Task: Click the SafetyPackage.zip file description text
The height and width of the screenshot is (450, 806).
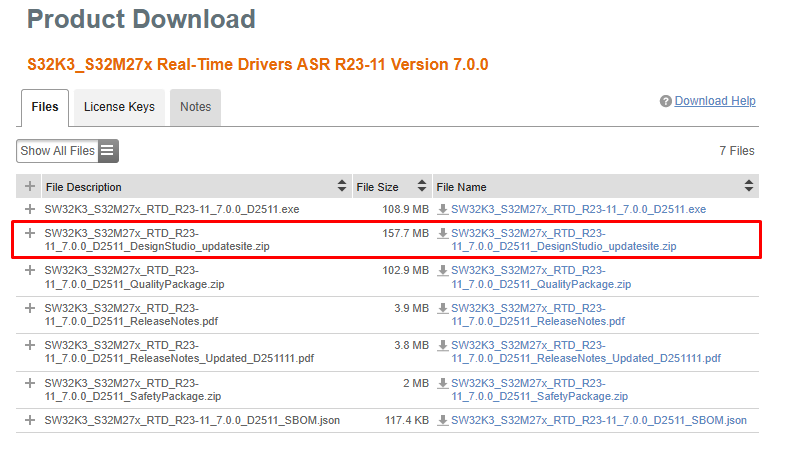Action: pyautogui.click(x=133, y=390)
